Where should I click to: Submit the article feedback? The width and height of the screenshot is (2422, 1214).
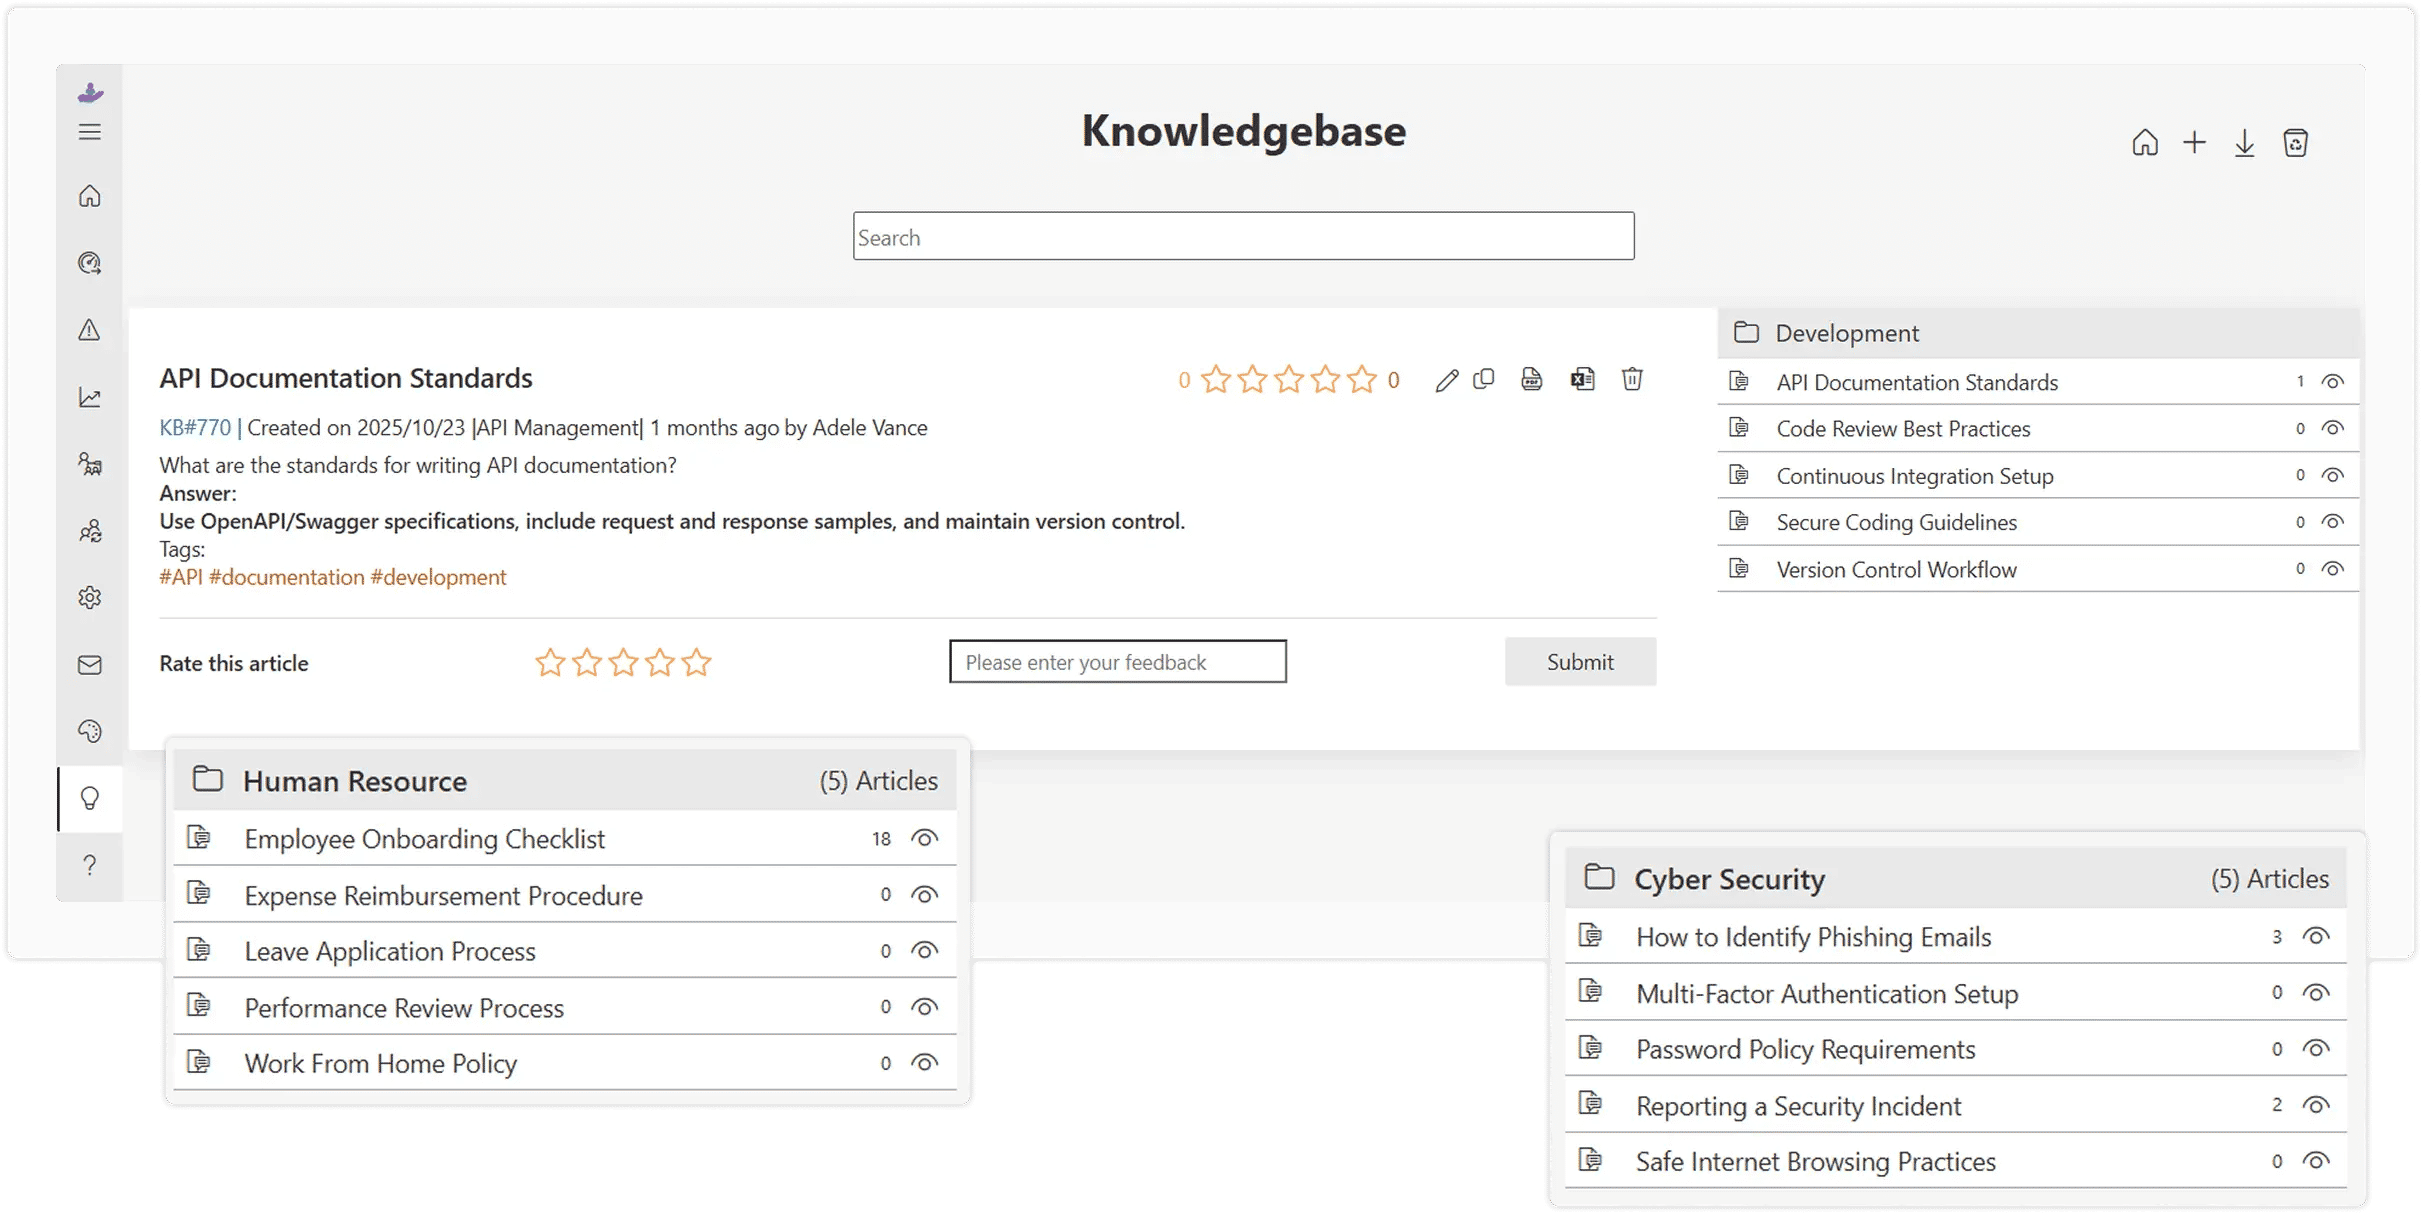pos(1580,661)
